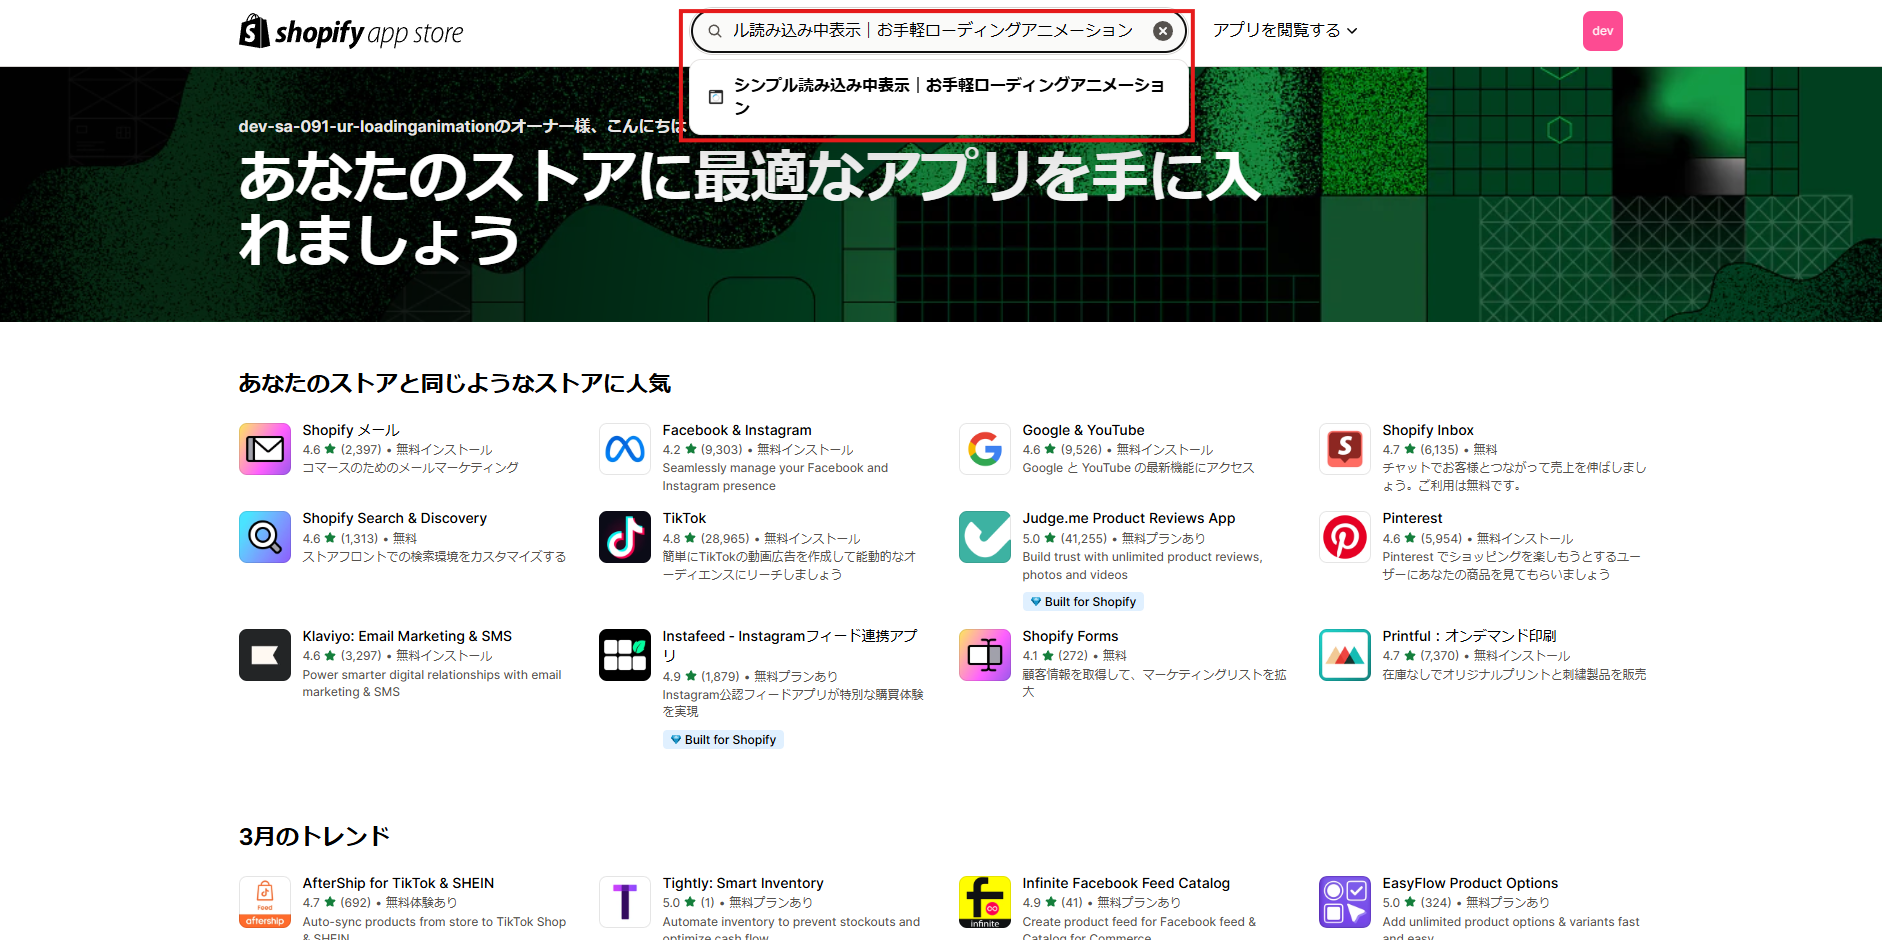Select the TikTok app icon
This screenshot has width=1882, height=940.
coord(624,537)
